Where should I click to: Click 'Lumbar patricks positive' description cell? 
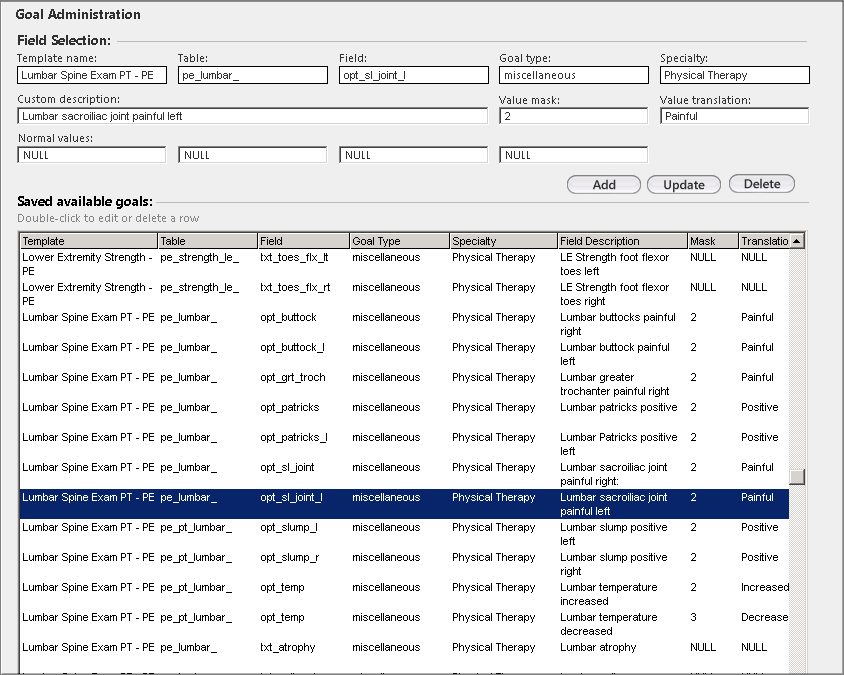click(x=618, y=407)
